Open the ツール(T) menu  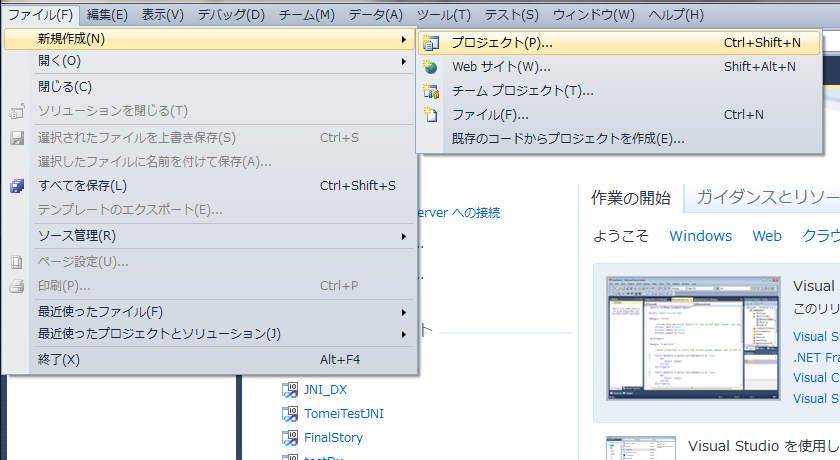pos(444,15)
